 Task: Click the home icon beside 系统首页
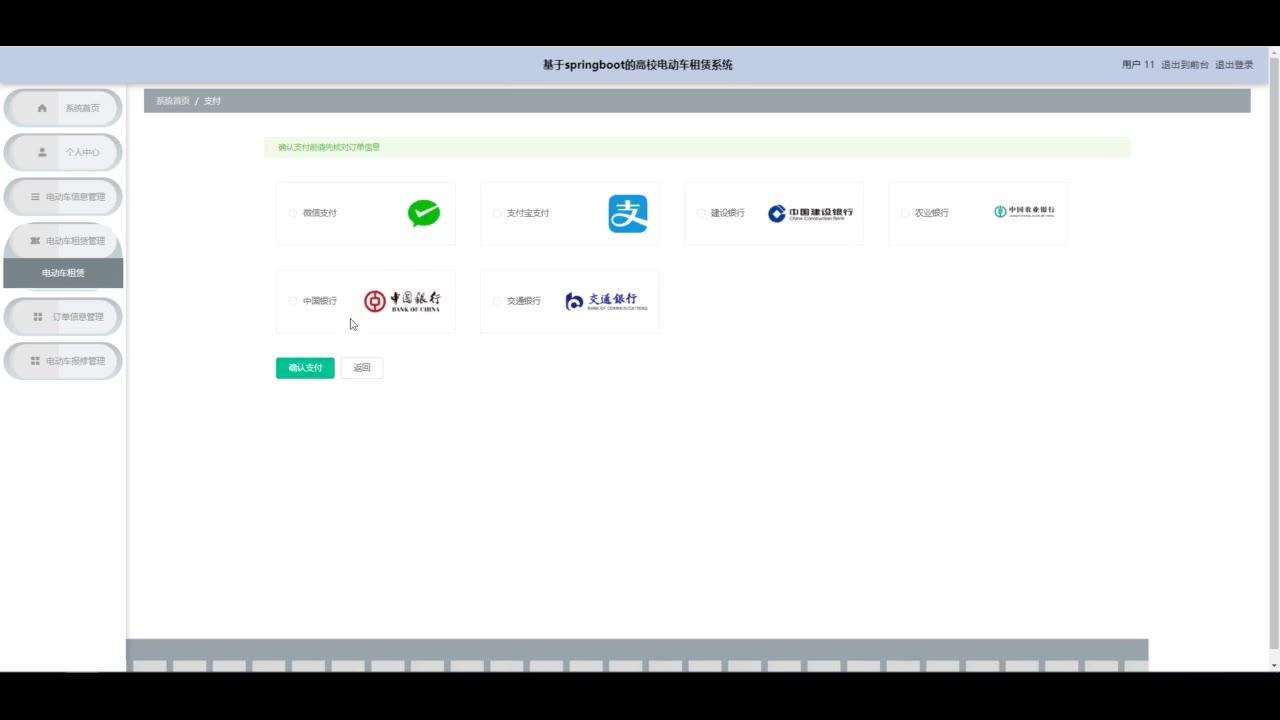pyautogui.click(x=42, y=108)
